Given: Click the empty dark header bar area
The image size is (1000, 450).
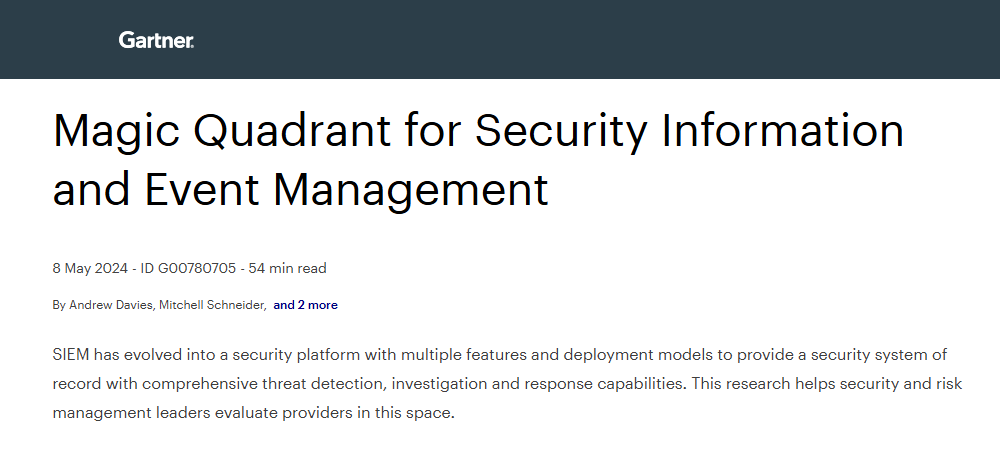Looking at the screenshot, I should pos(600,40).
